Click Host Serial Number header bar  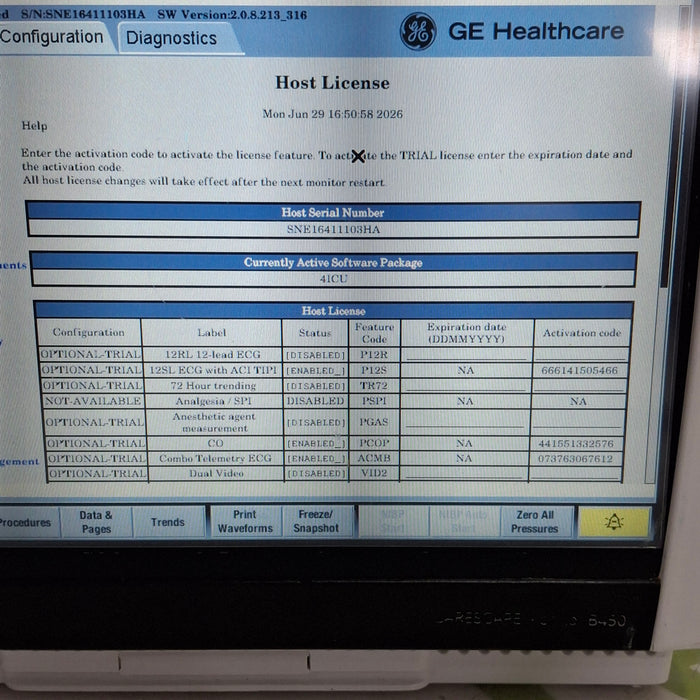pos(333,212)
